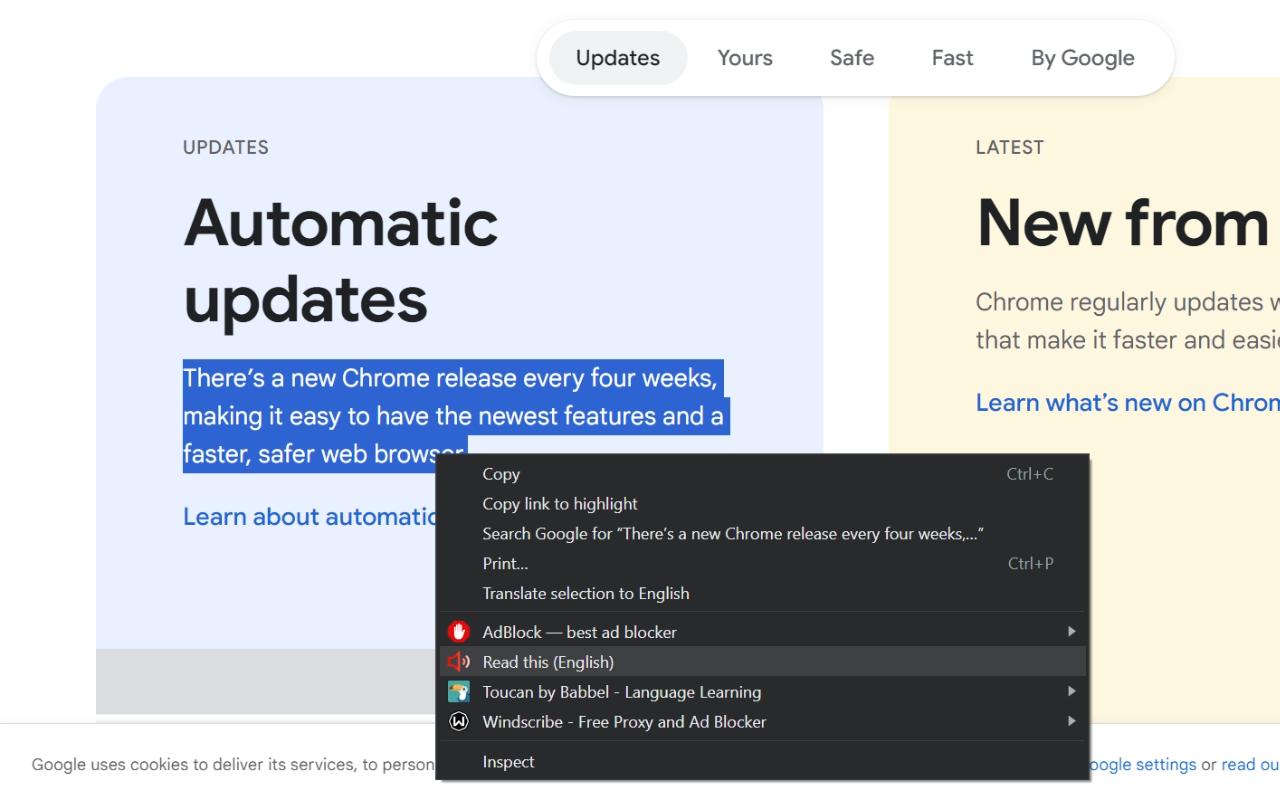The height and width of the screenshot is (800, 1280).
Task: Switch to the Fast tab
Action: click(952, 58)
